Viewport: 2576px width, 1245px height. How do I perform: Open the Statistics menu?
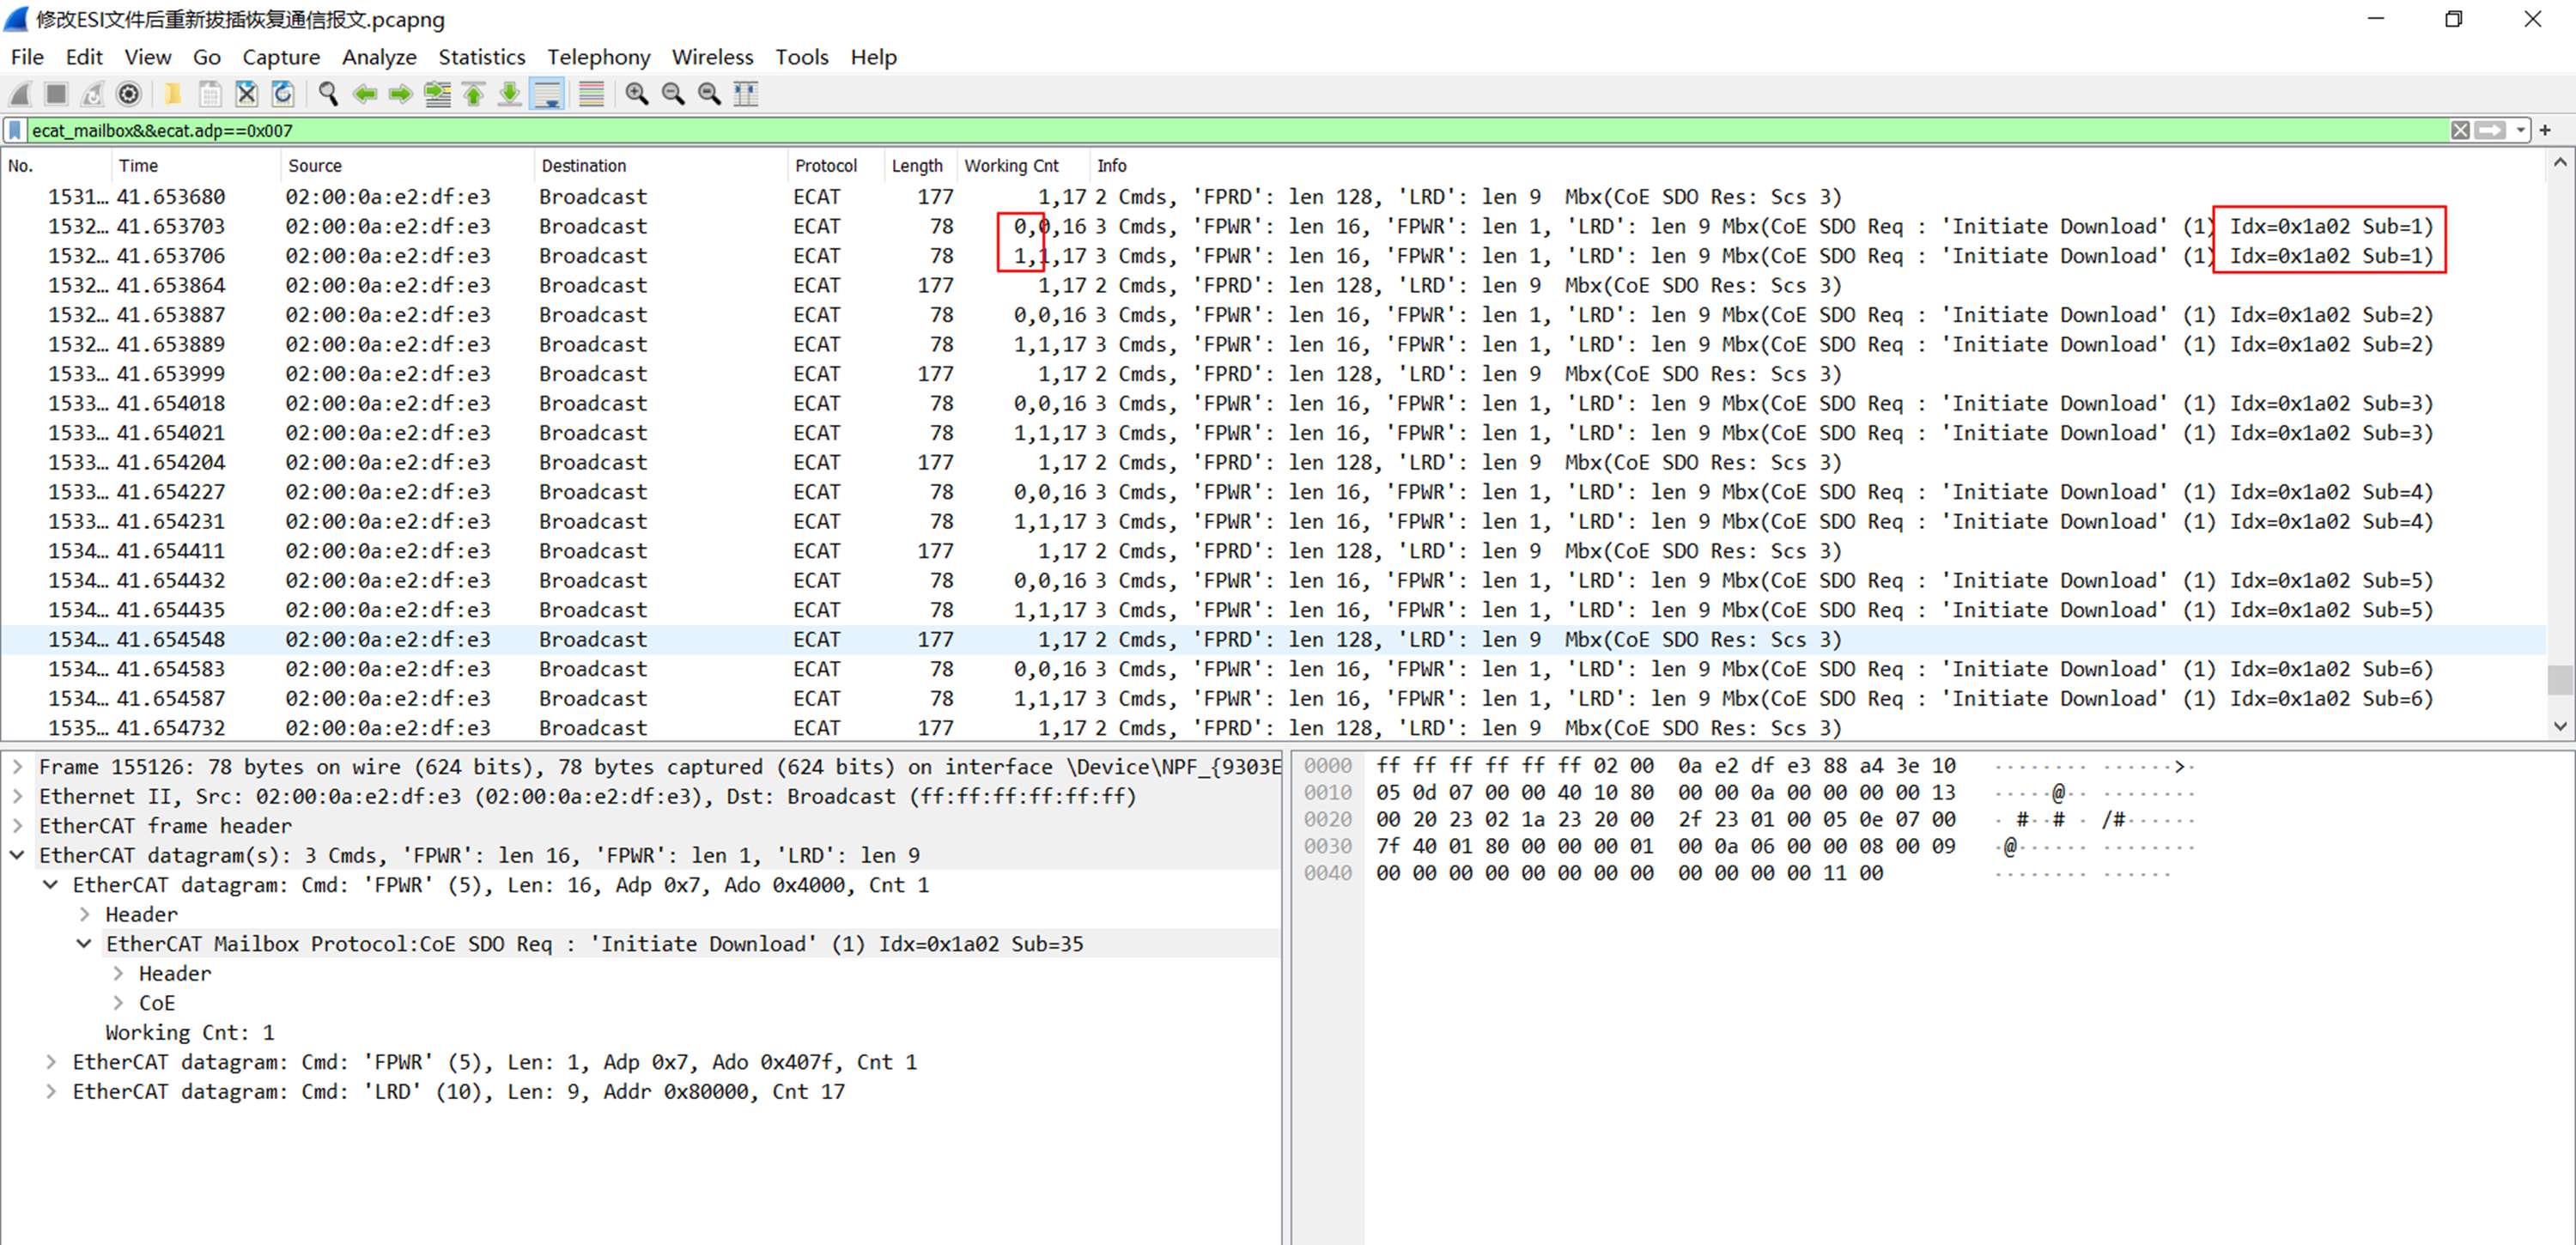[x=481, y=57]
